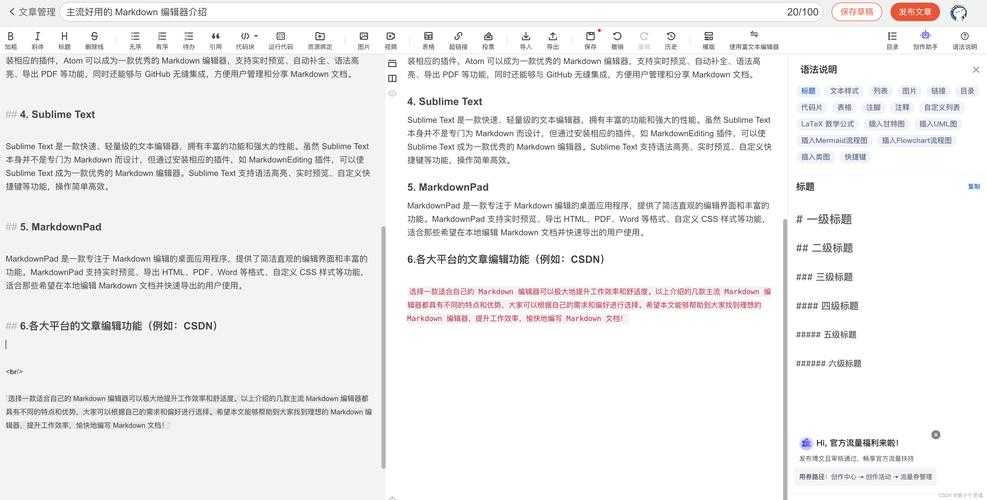The height and width of the screenshot is (500, 987).
Task: Save the draft with 保存草稿 button
Action: (857, 12)
